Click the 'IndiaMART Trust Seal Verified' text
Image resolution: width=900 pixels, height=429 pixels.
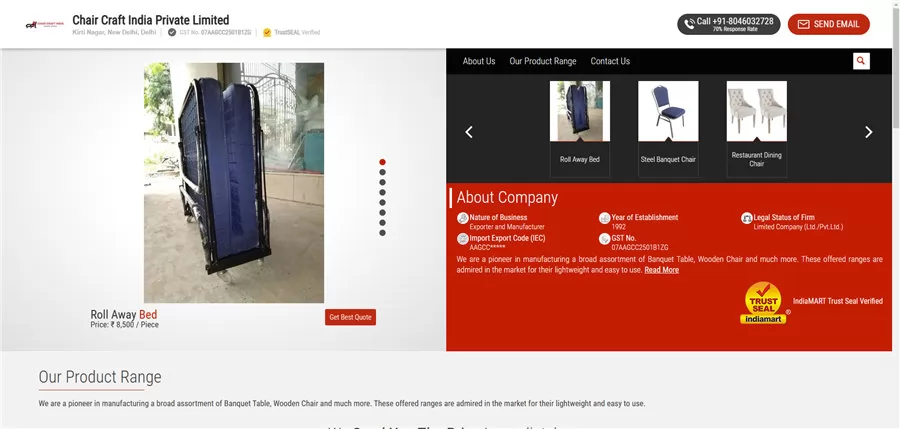[838, 301]
